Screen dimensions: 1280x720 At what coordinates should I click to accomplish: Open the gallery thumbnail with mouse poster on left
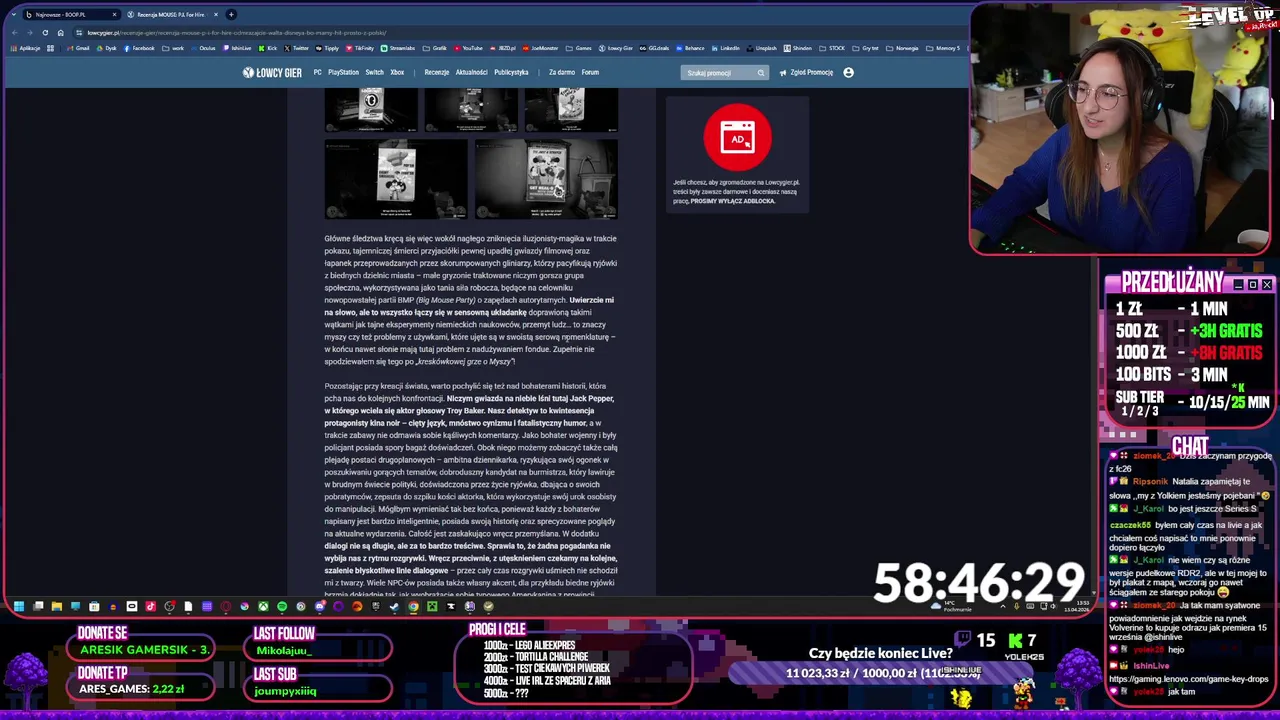396,179
